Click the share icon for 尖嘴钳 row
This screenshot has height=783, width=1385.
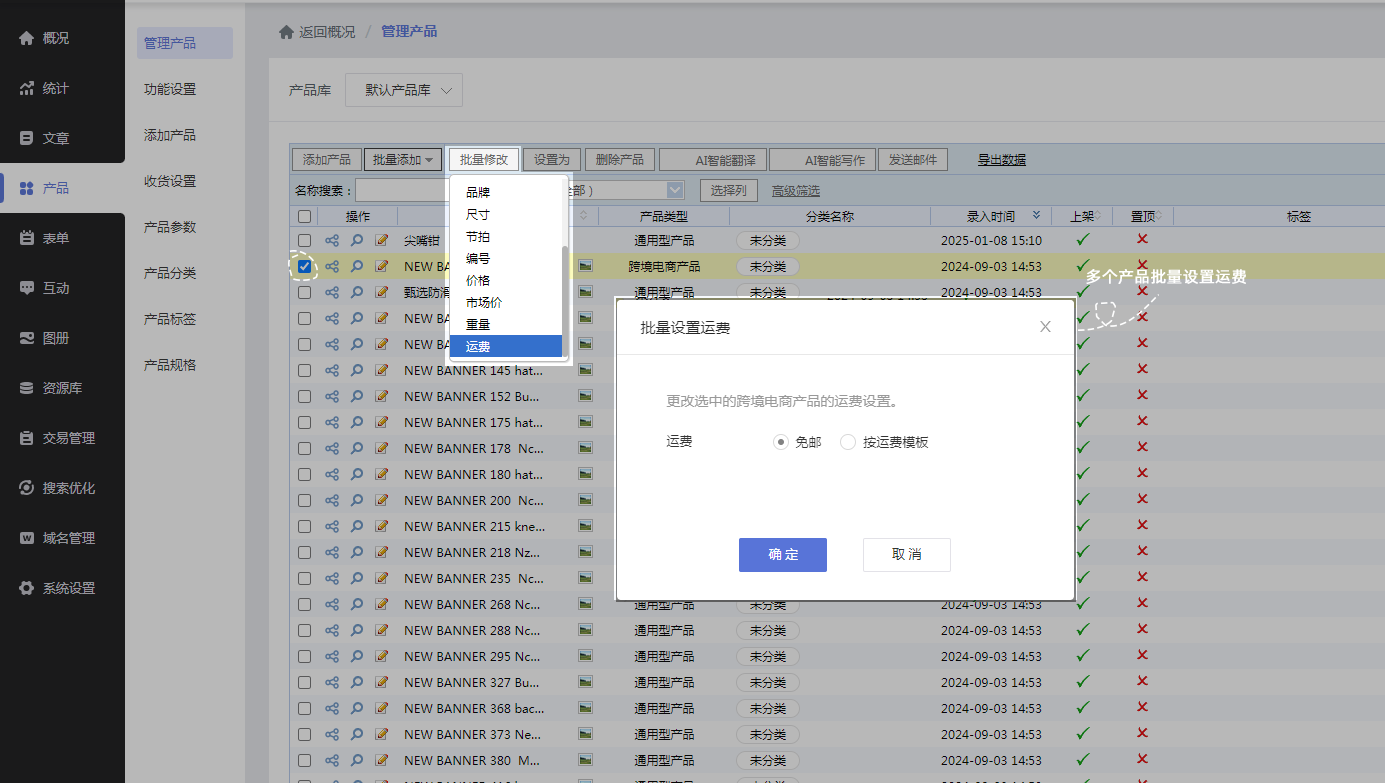tap(332, 241)
